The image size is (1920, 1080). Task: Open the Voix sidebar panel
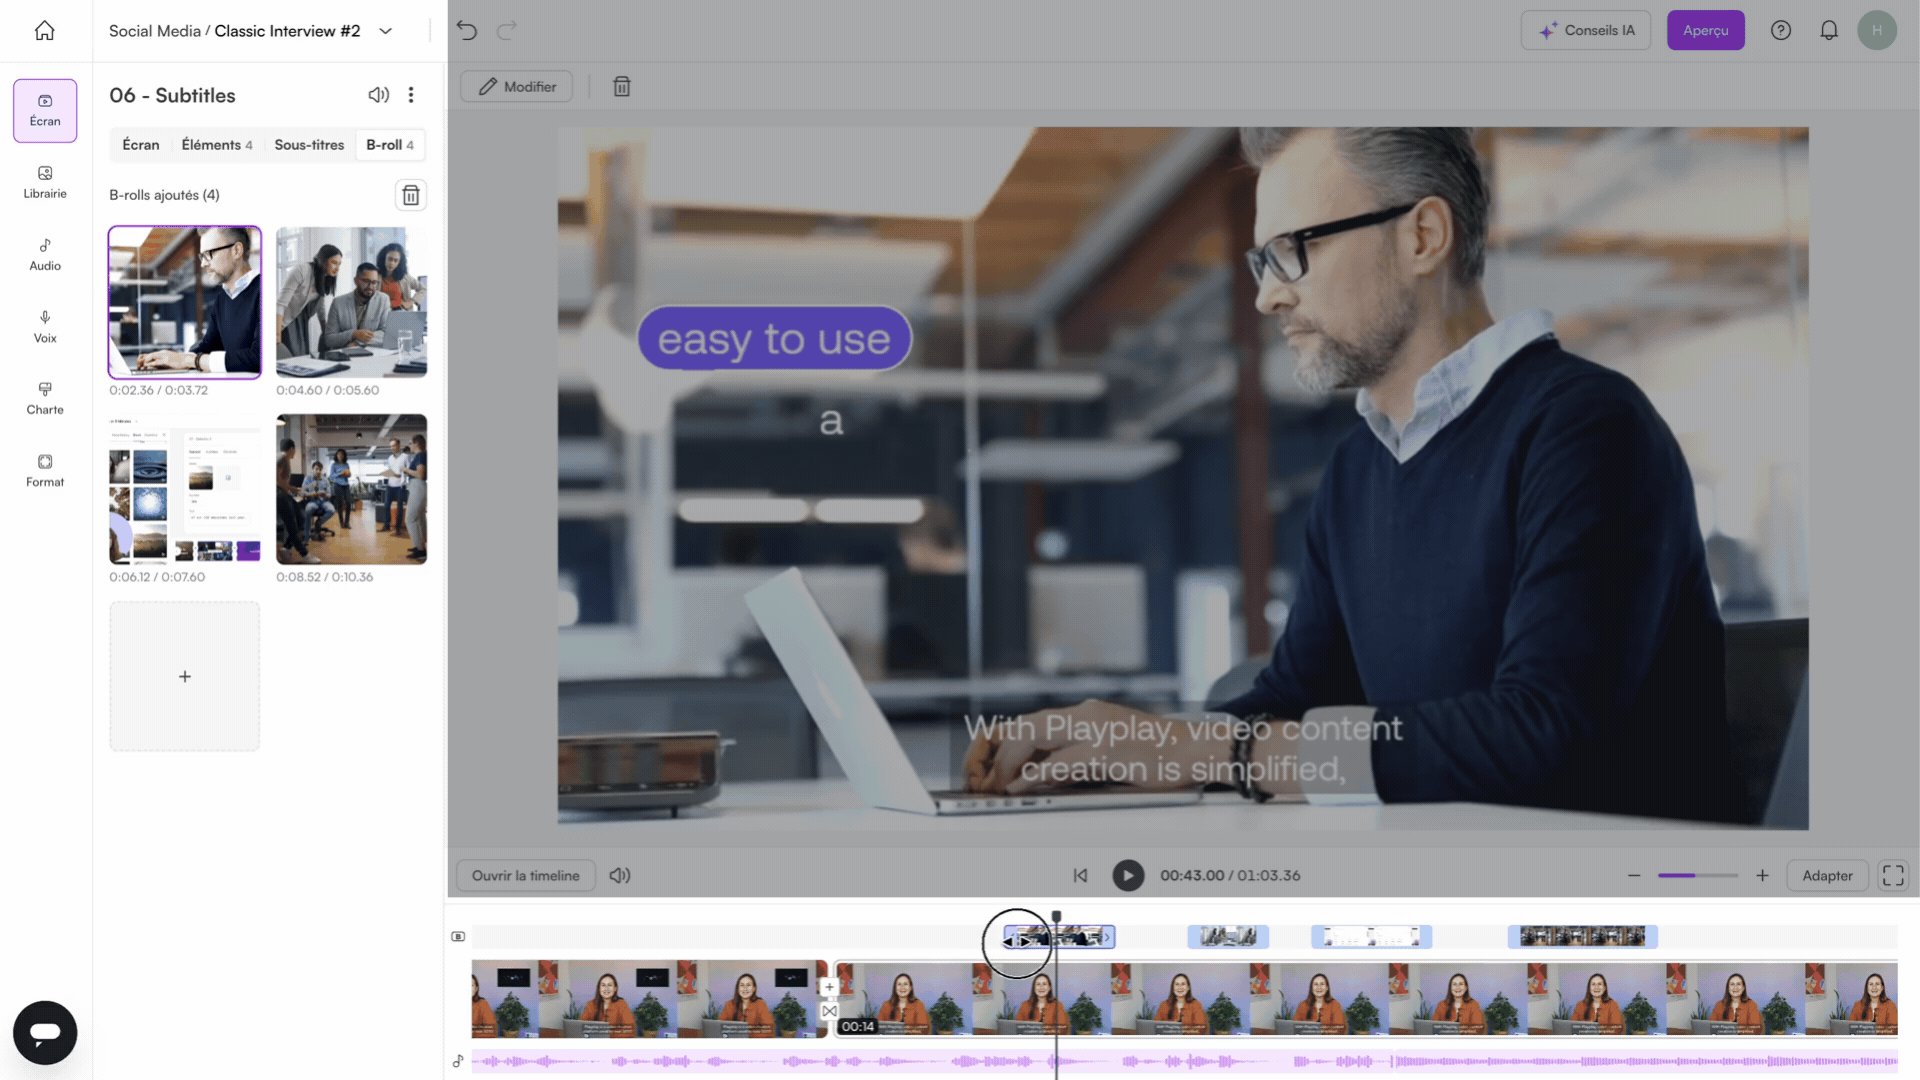[45, 327]
